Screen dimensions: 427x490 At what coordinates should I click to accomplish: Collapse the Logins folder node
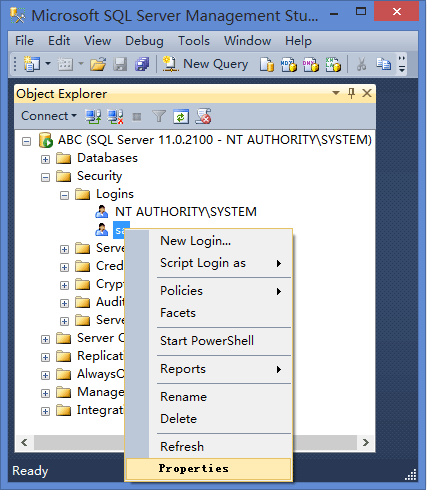coord(64,195)
